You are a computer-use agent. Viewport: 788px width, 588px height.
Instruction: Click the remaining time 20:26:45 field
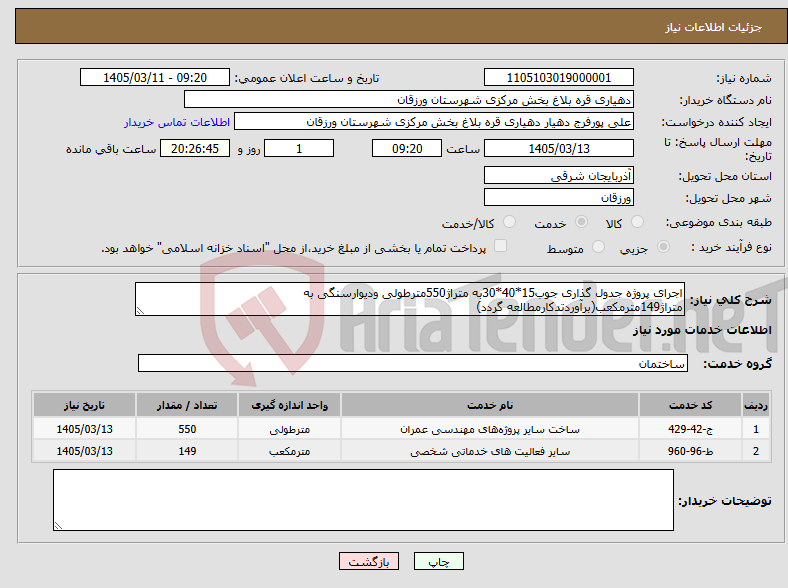pos(195,148)
